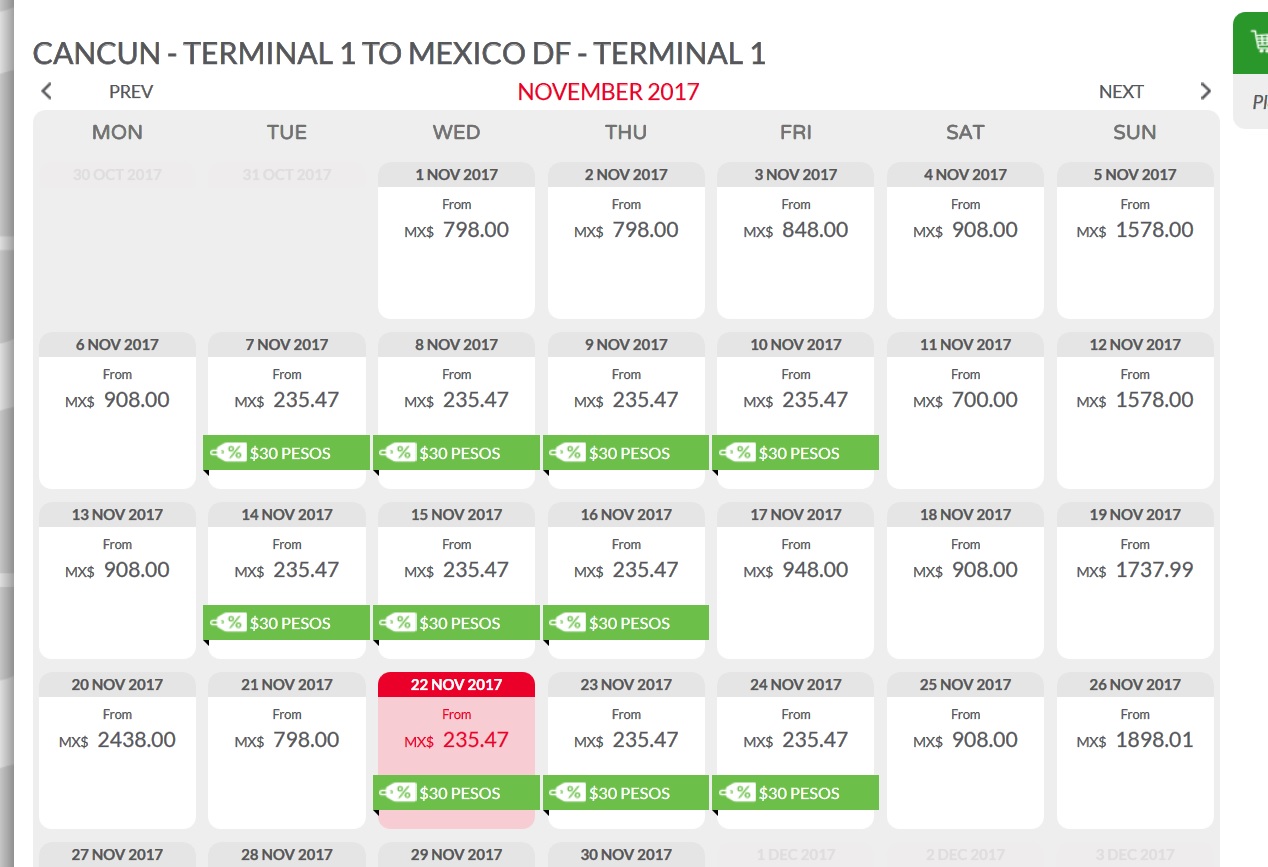Click the discount tag icon on 10 Nov
Viewport: 1268px width, 867px height.
click(737, 453)
